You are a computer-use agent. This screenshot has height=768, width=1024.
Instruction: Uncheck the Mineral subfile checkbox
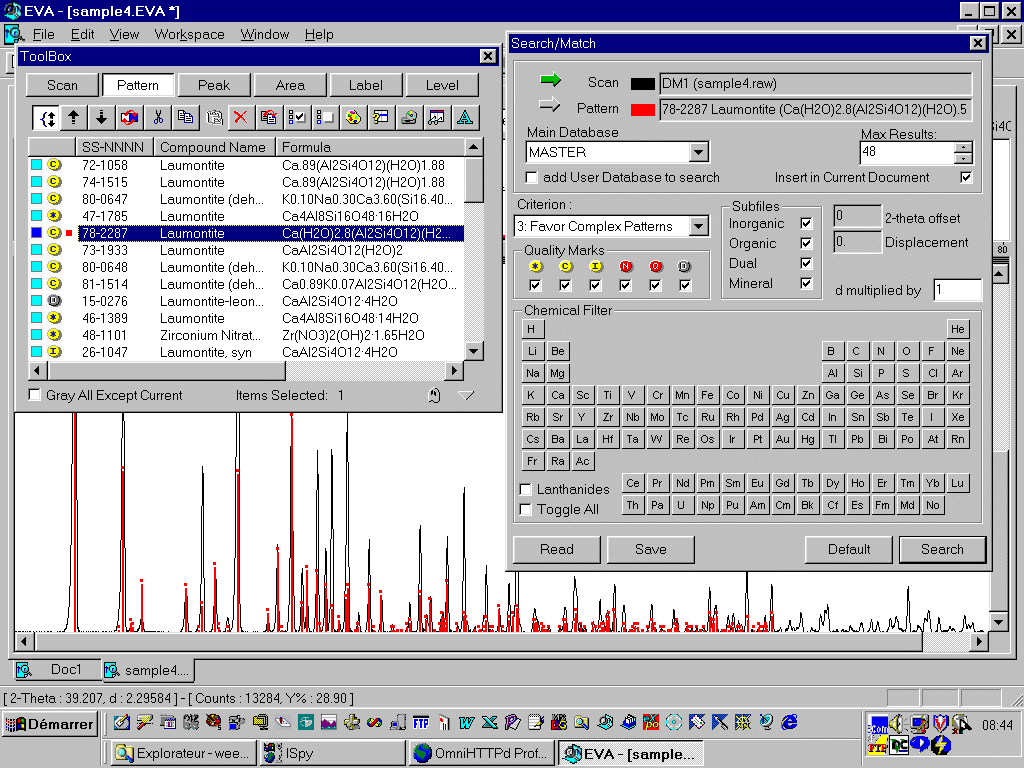point(806,283)
